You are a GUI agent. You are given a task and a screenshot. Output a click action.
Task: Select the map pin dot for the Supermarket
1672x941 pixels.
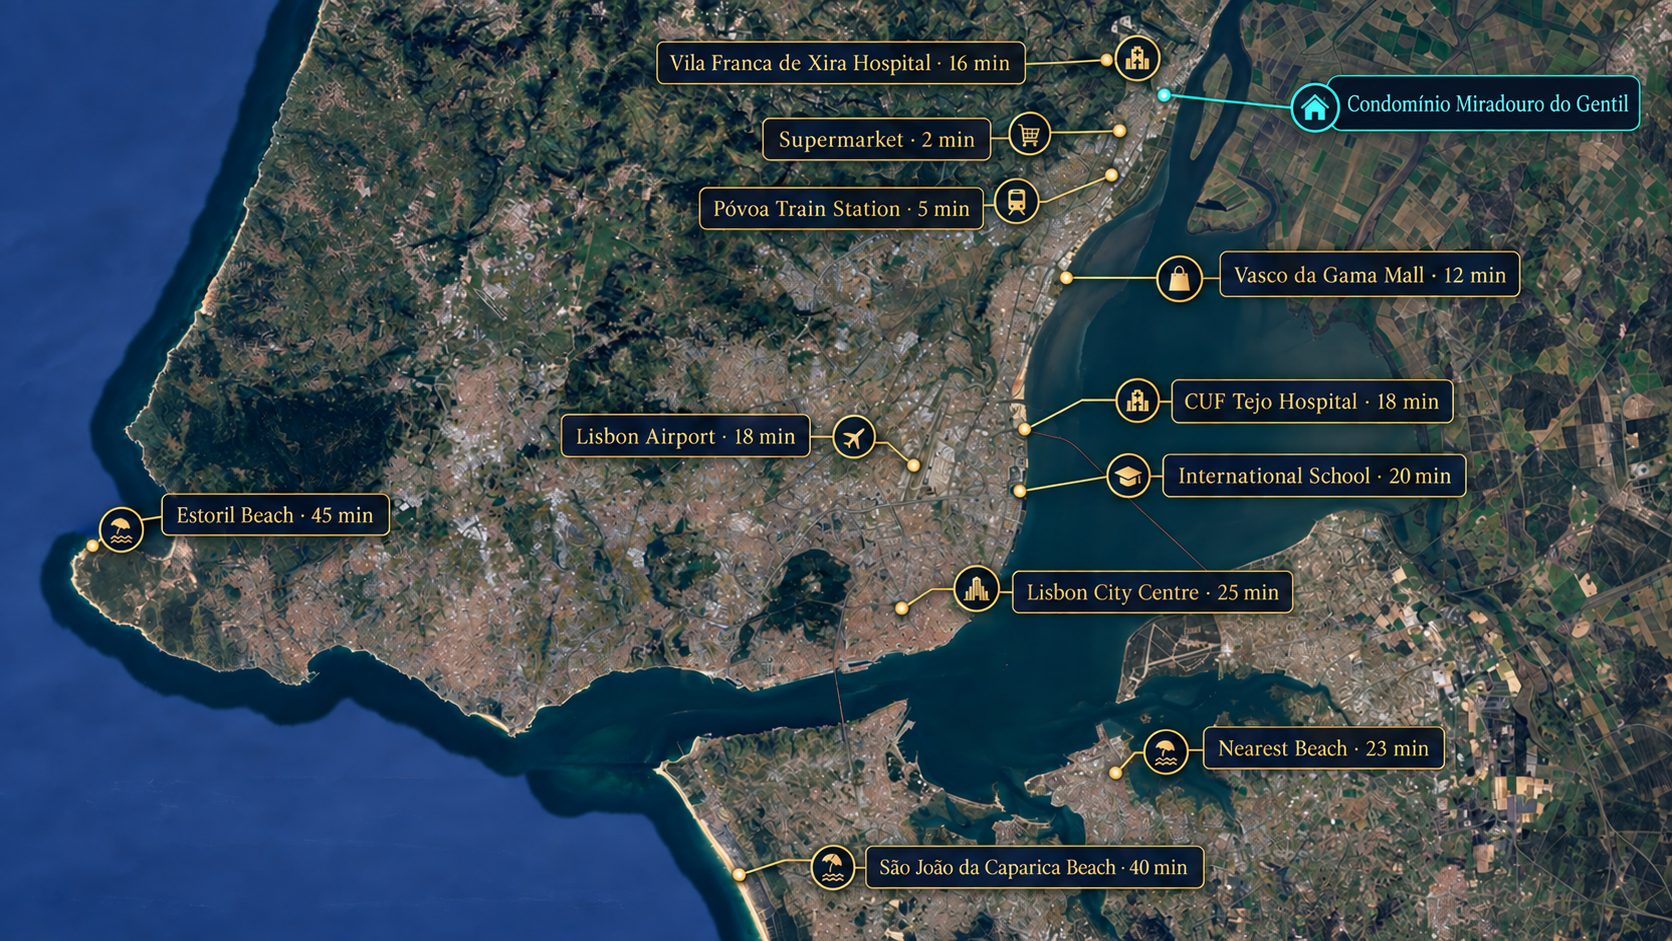pos(1119,131)
